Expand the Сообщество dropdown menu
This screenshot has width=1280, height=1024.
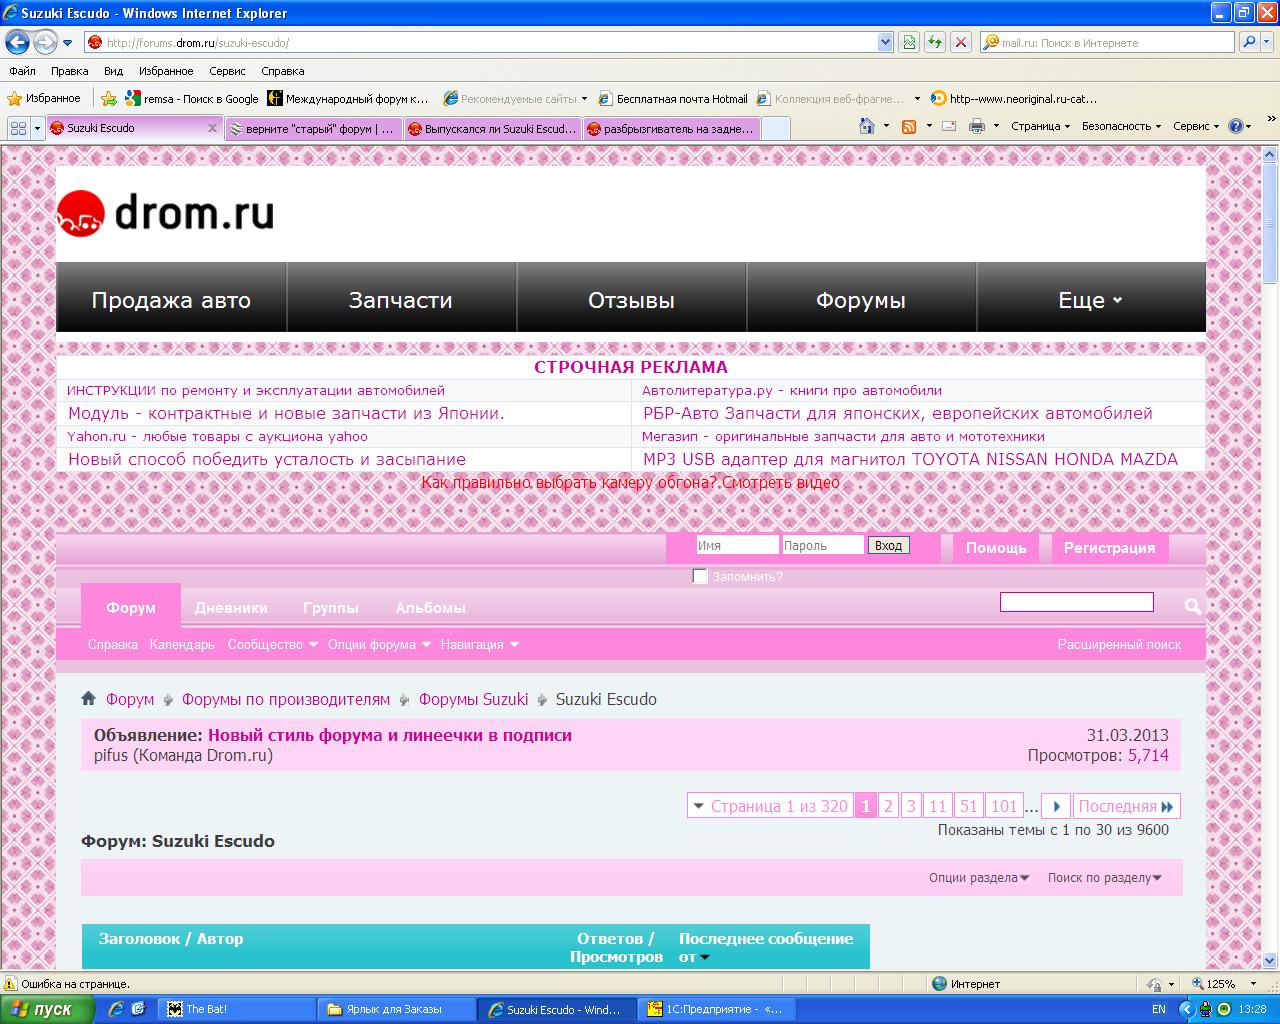272,644
